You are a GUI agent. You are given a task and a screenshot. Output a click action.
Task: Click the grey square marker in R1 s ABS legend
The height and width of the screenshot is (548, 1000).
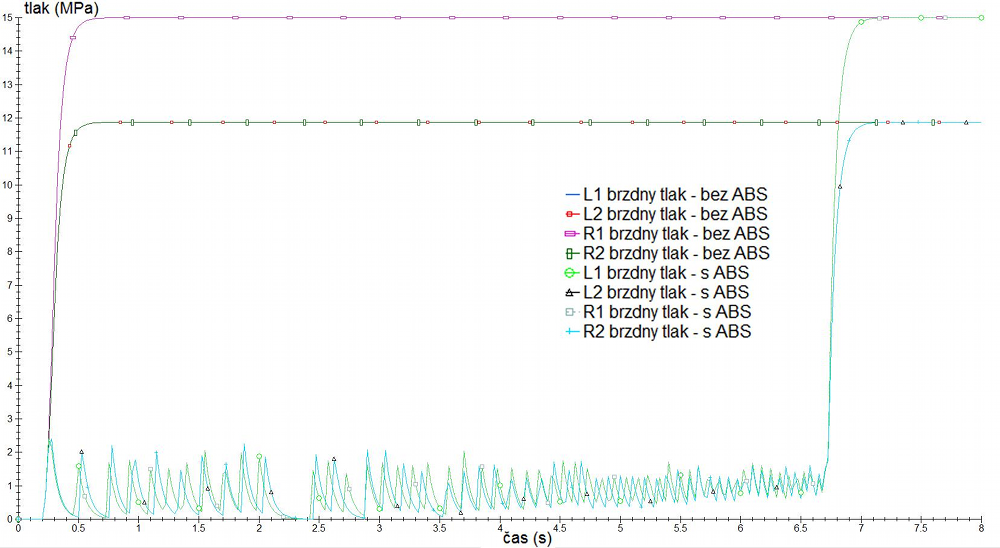(x=571, y=313)
